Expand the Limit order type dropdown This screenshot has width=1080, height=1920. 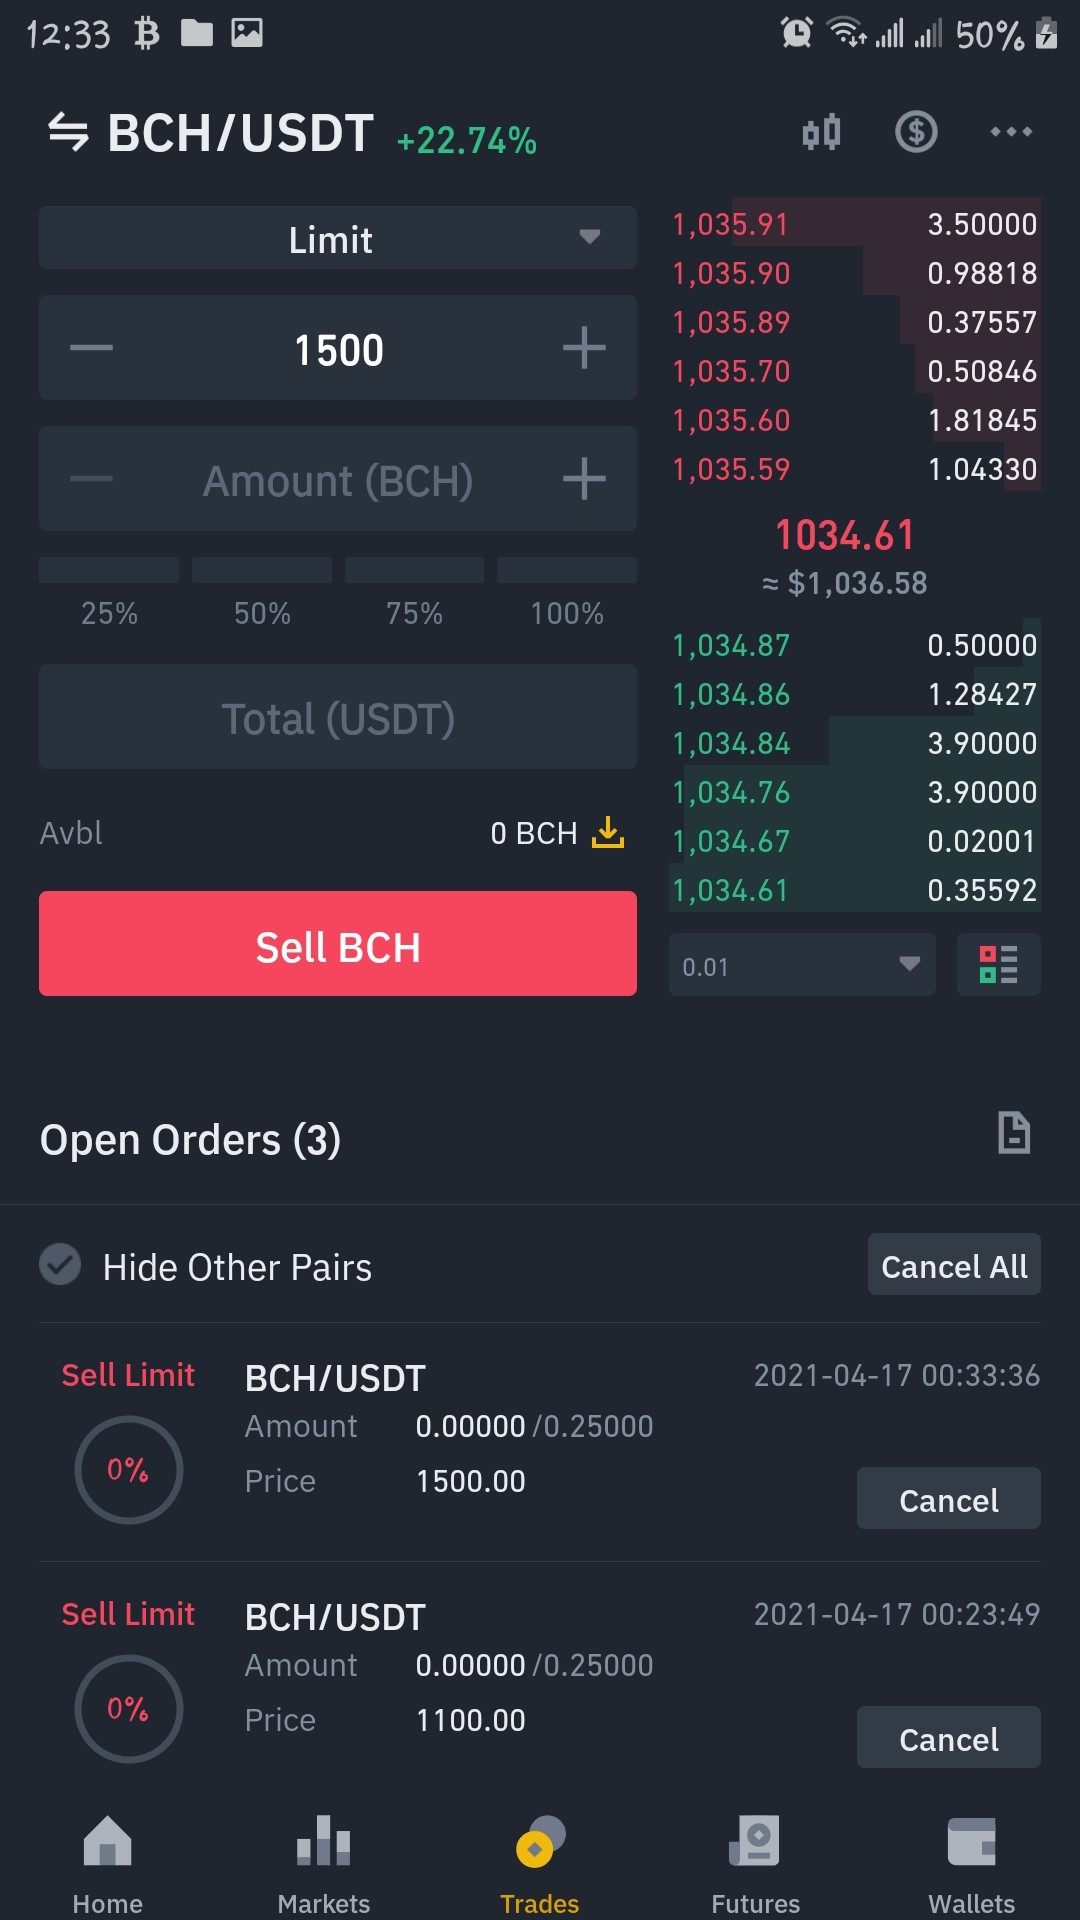[x=338, y=238]
